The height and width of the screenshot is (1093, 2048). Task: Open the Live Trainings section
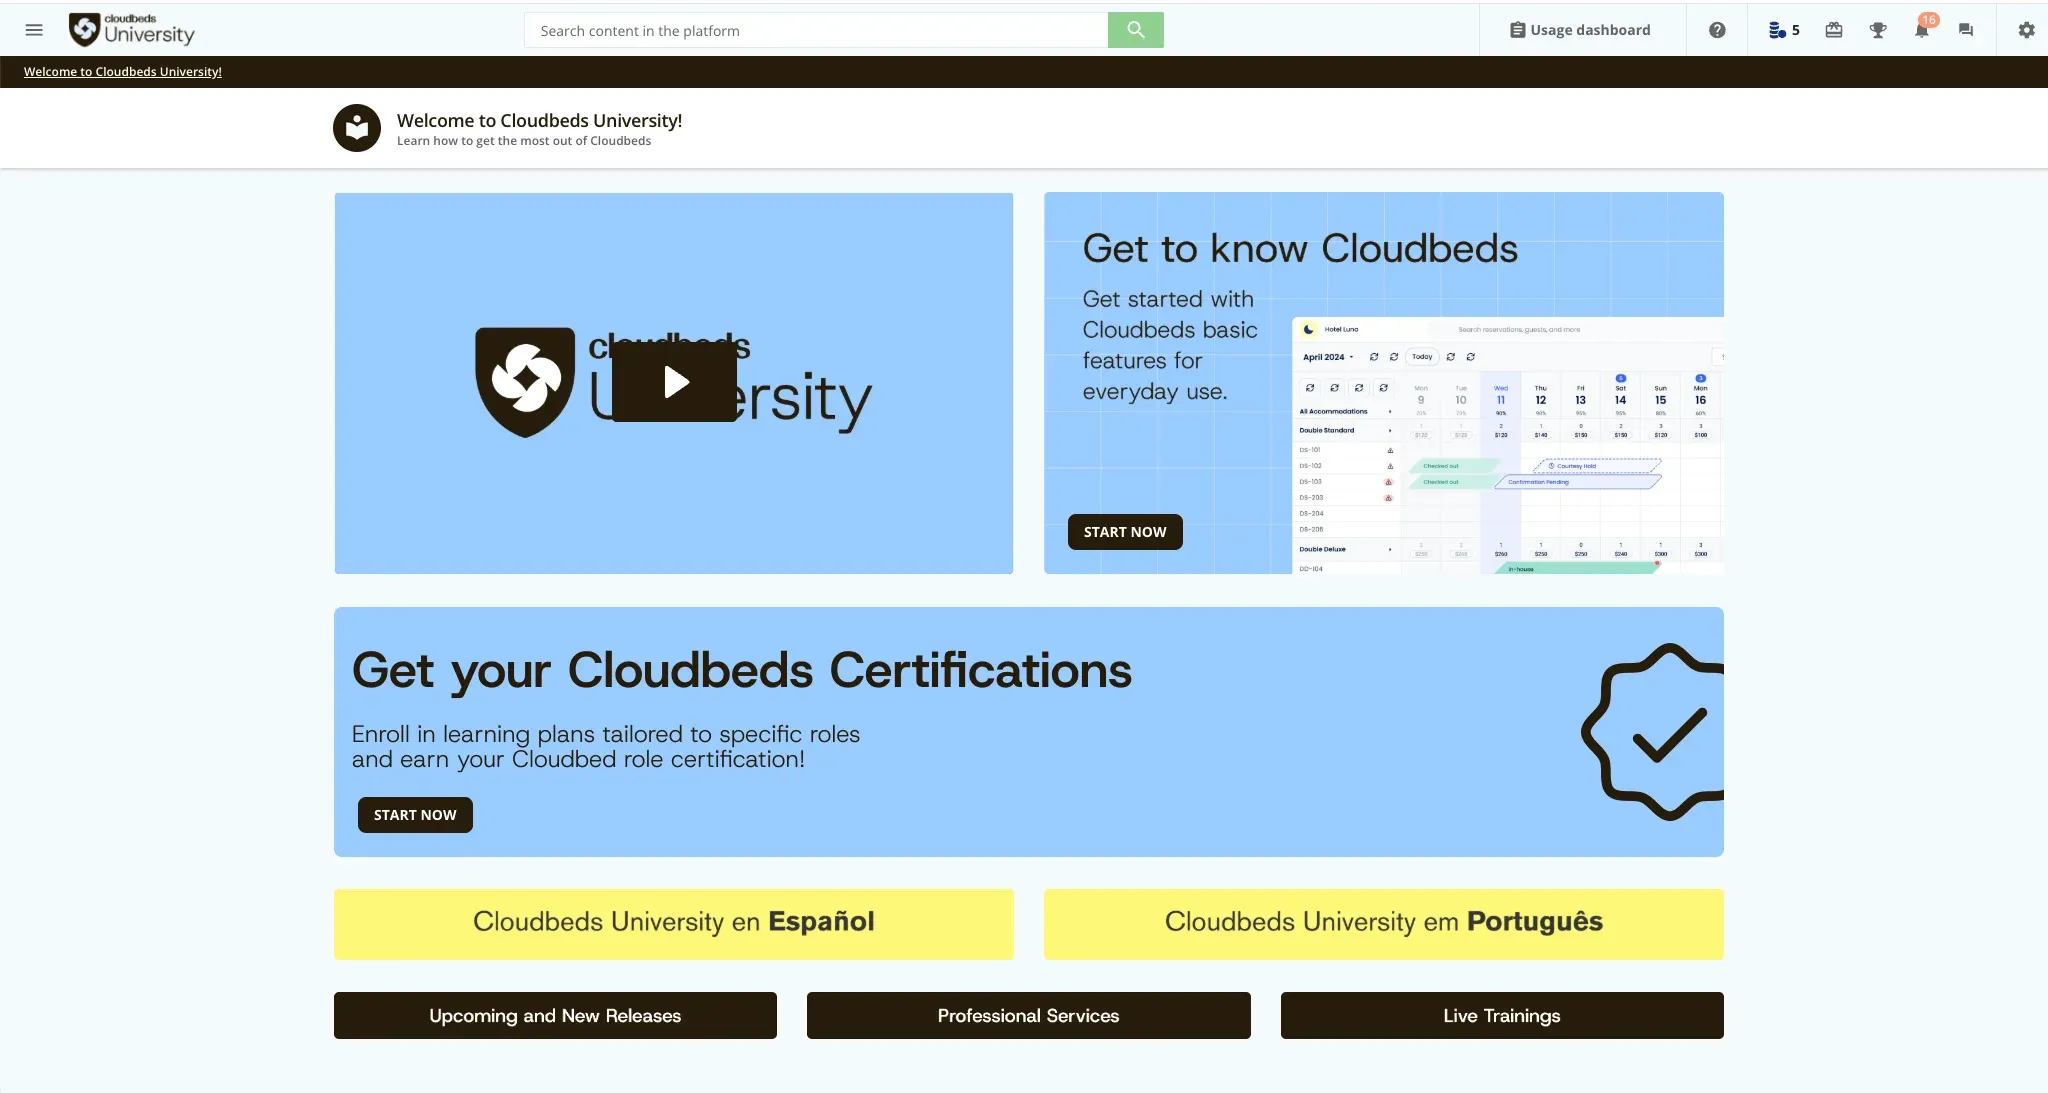pos(1501,1015)
